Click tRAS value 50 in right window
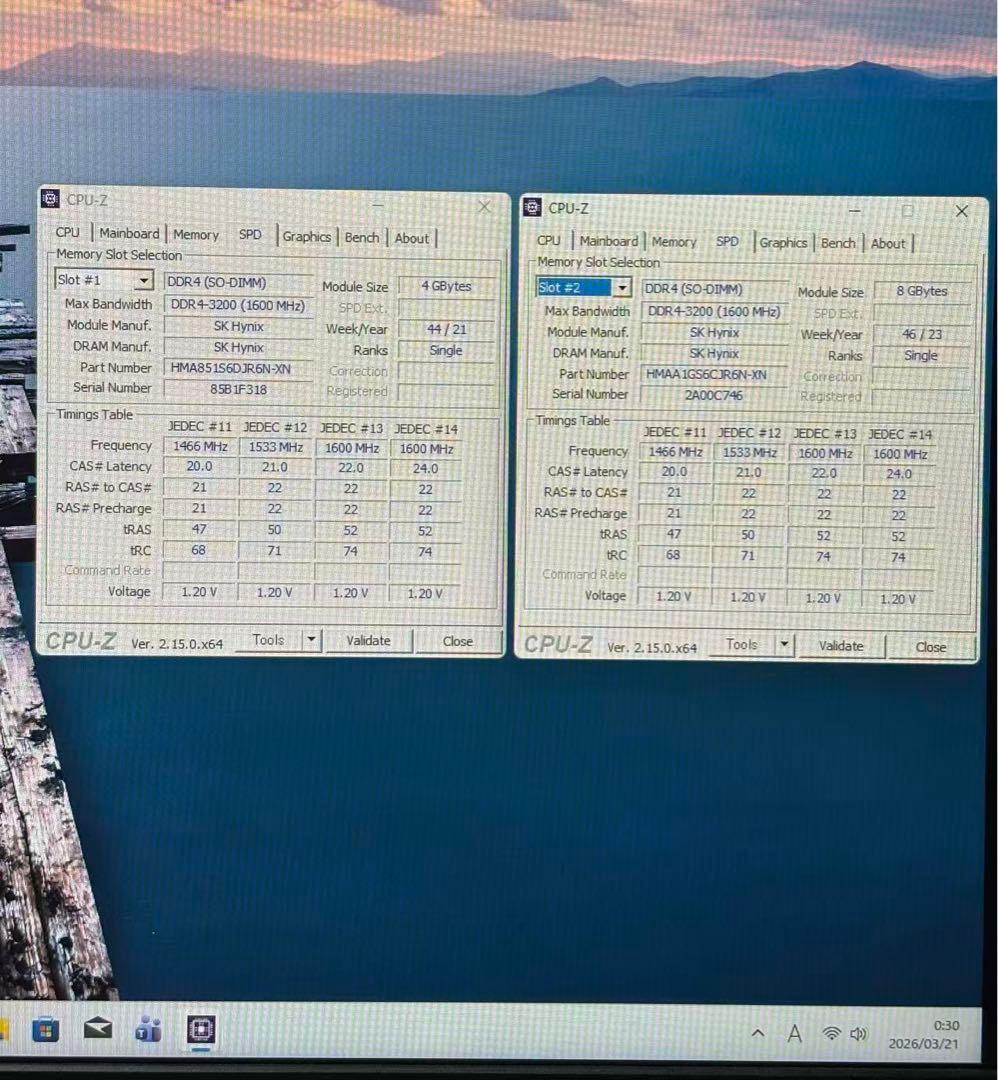The image size is (998, 1080). [748, 535]
